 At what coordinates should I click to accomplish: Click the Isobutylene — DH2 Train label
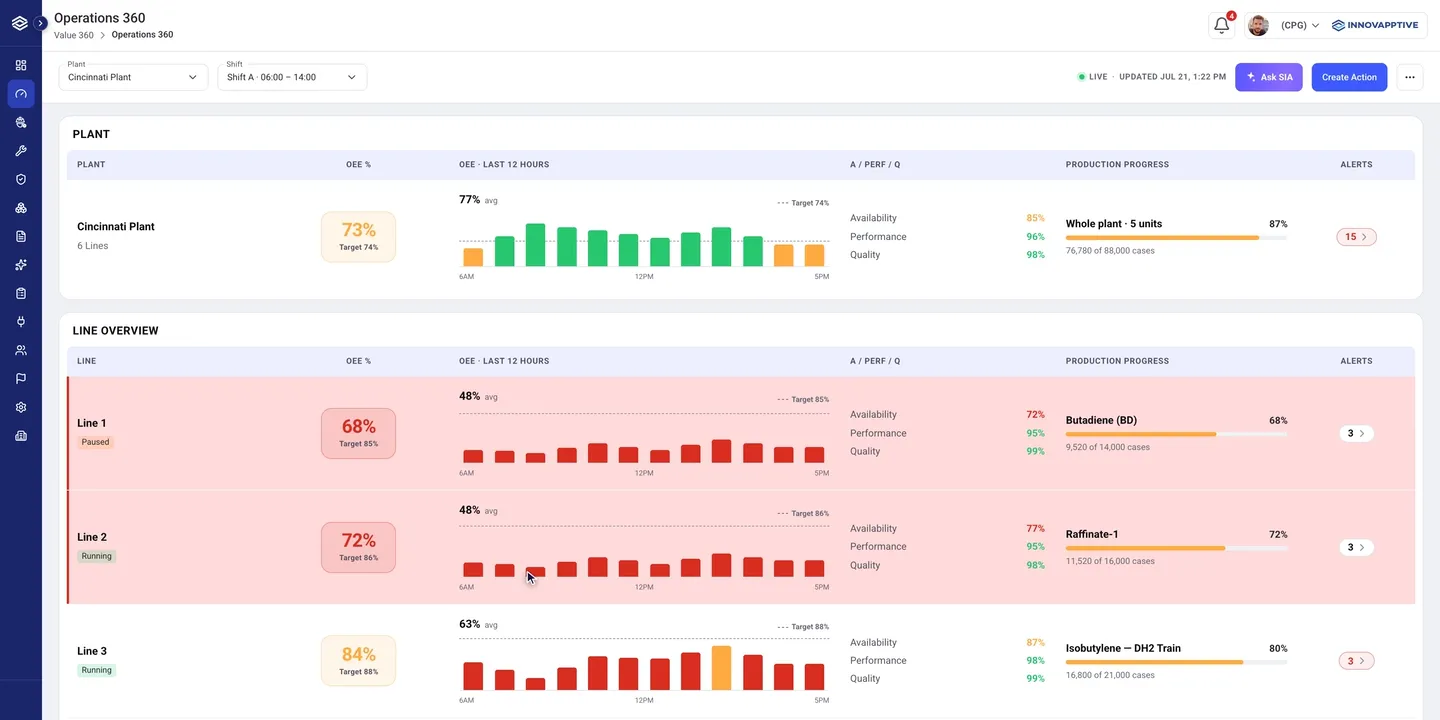coord(1123,648)
